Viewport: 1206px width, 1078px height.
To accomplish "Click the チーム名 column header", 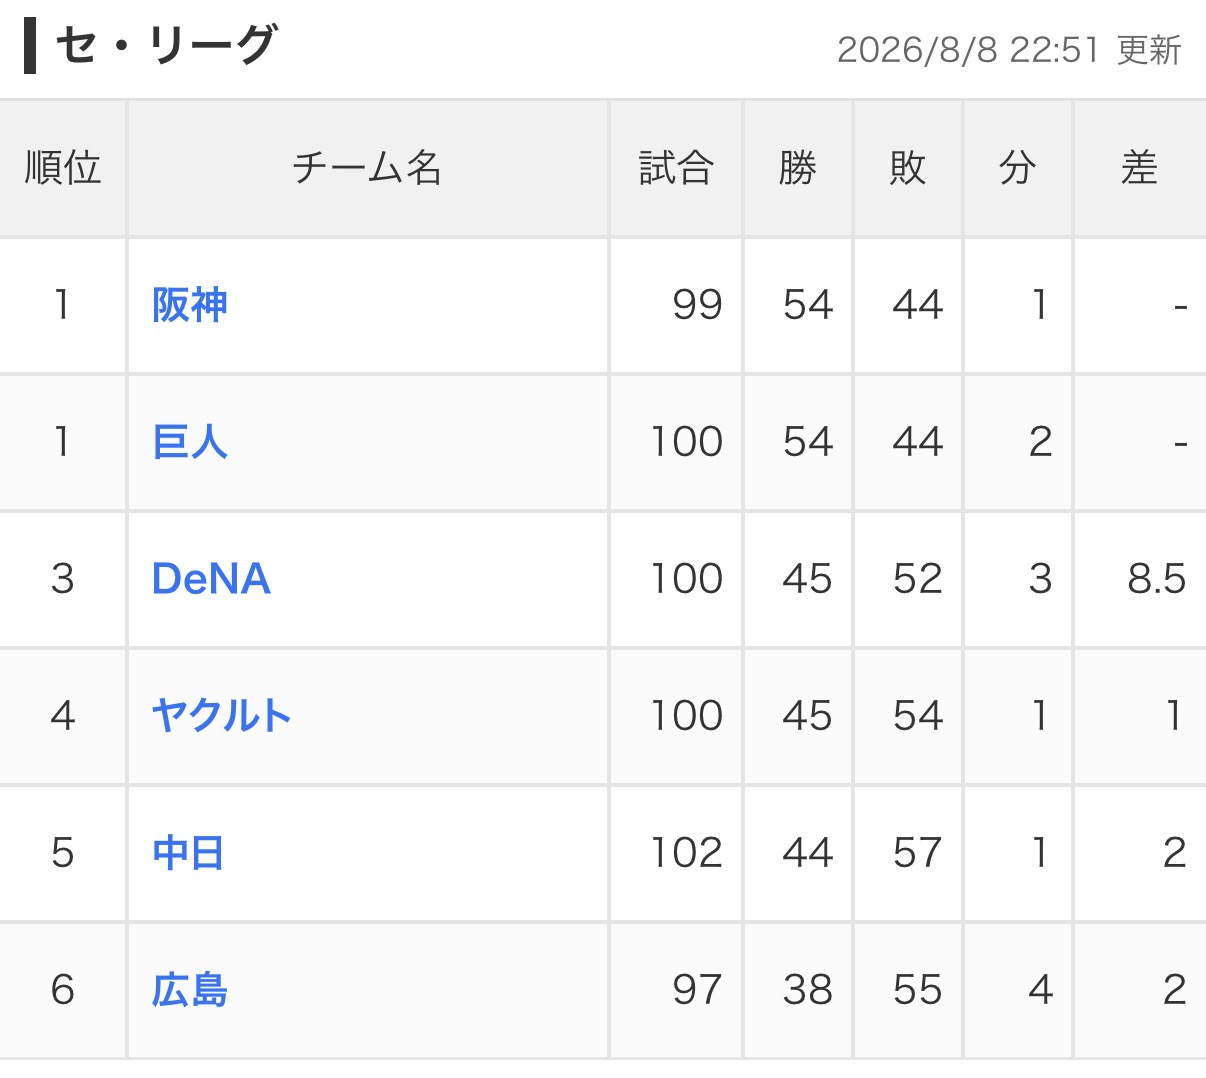I will [367, 168].
